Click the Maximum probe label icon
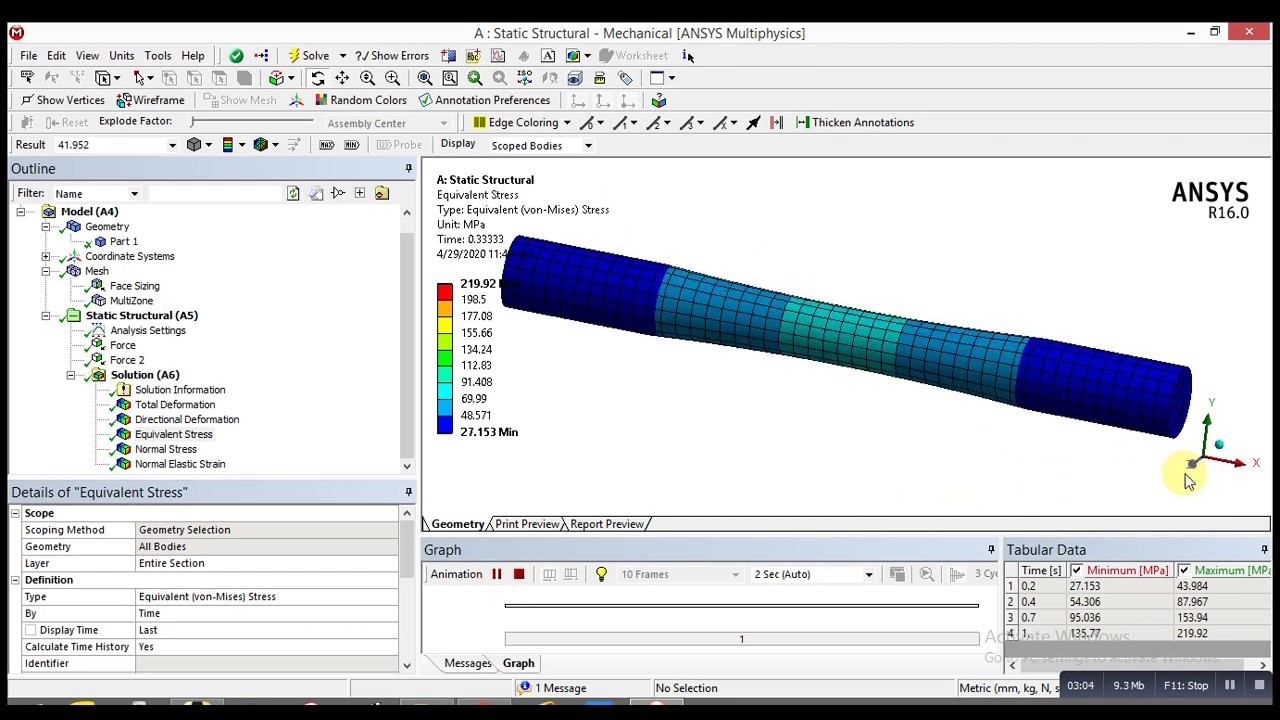The height and width of the screenshot is (720, 1280). [326, 145]
